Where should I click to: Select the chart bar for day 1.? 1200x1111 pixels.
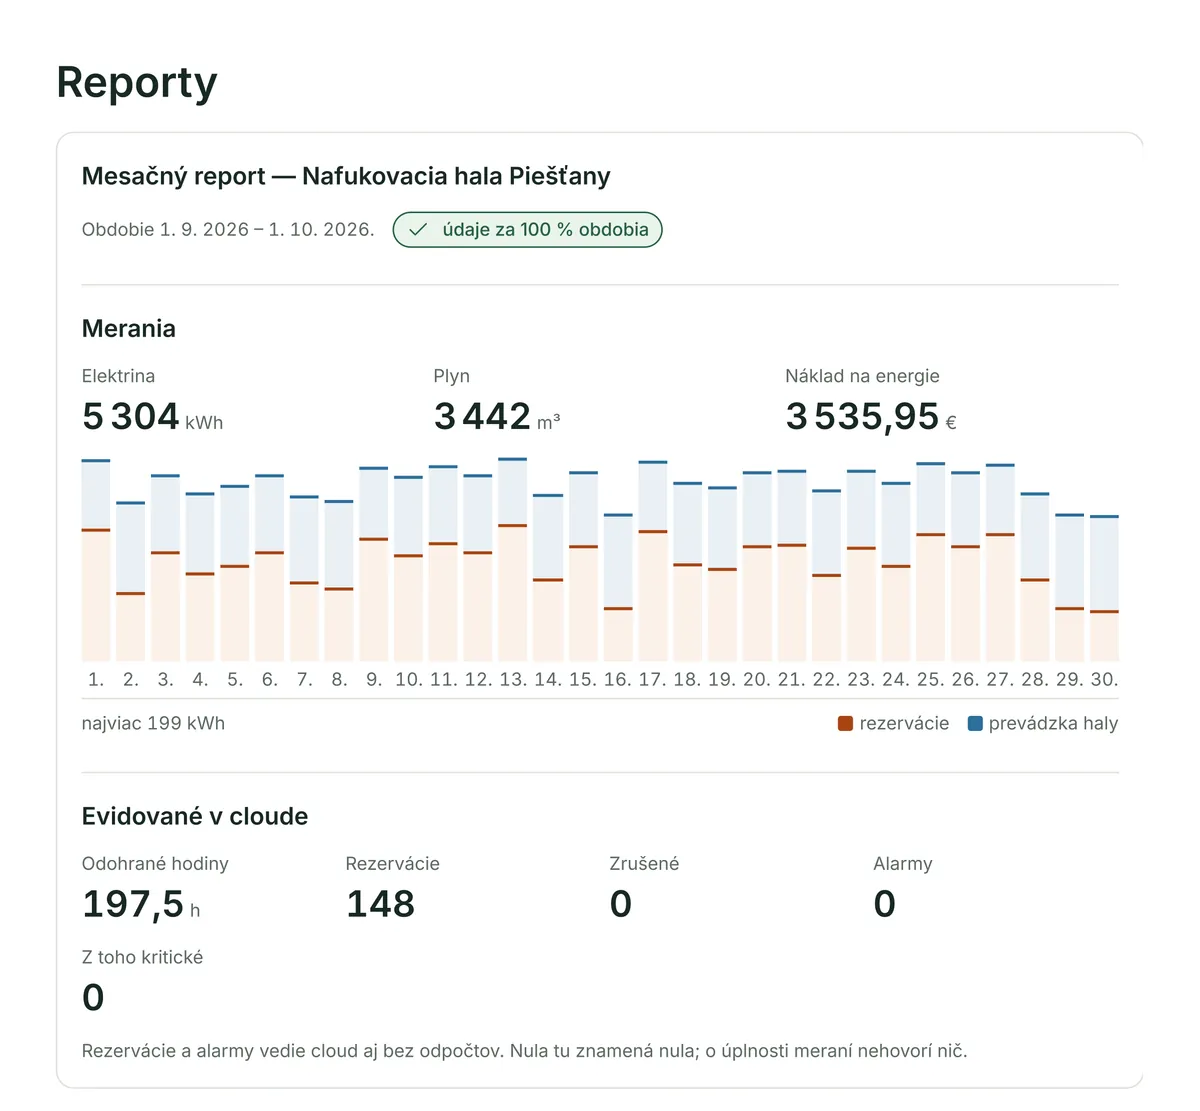[96, 560]
